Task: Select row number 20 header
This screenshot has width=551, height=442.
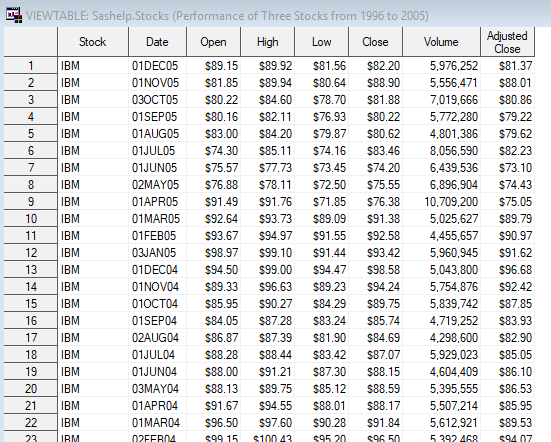Action: pos(31,389)
